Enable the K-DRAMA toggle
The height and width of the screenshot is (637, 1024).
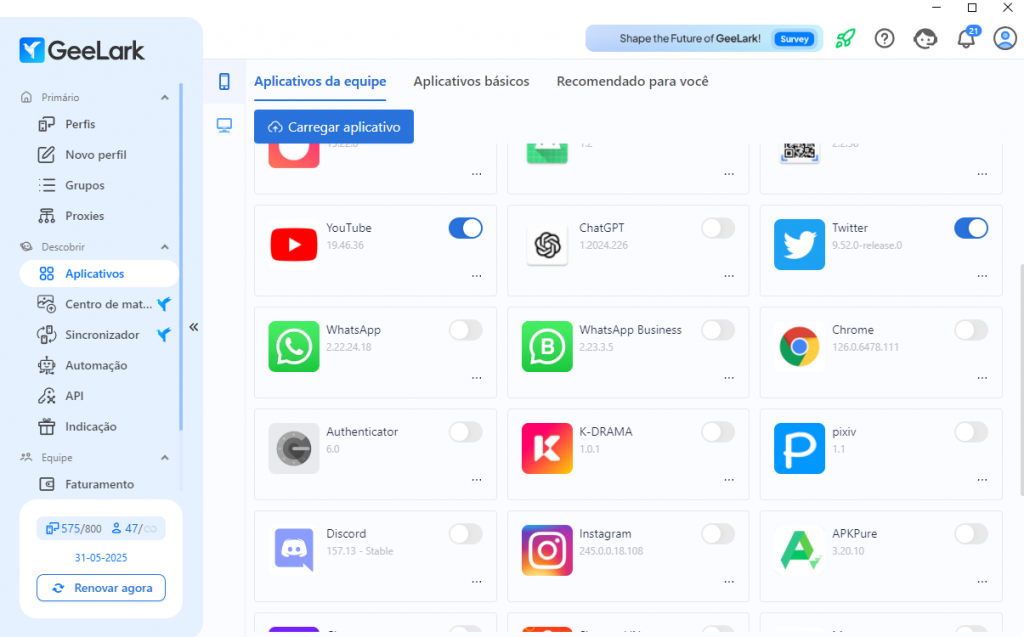click(718, 432)
